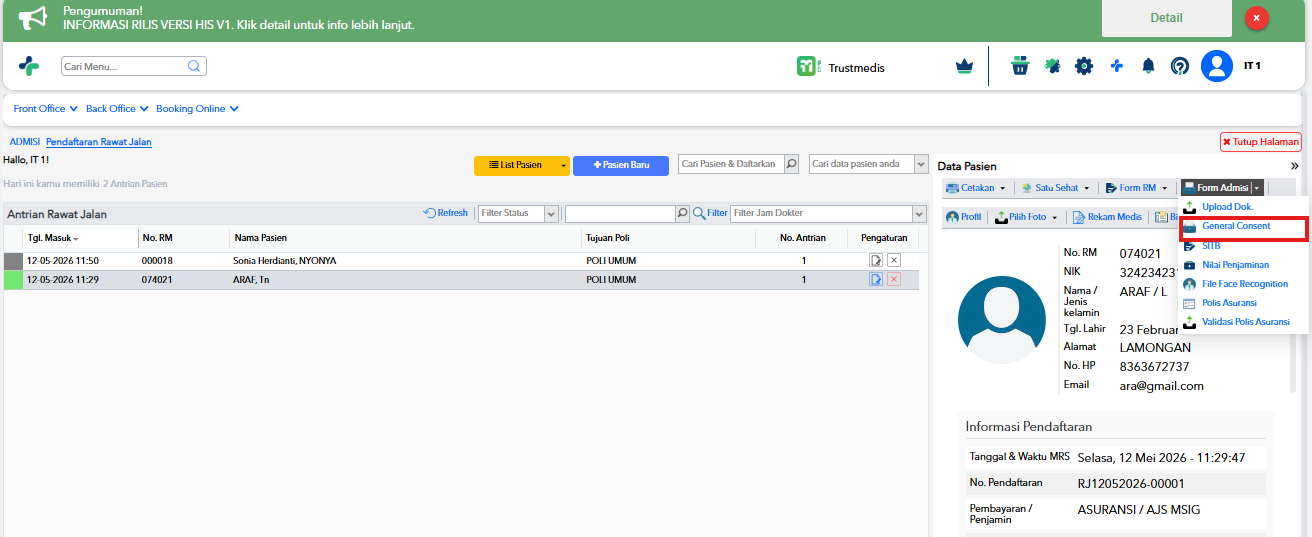Screen dimensions: 1312x537
Task: Click the Pasien Baru button
Action: (621, 165)
